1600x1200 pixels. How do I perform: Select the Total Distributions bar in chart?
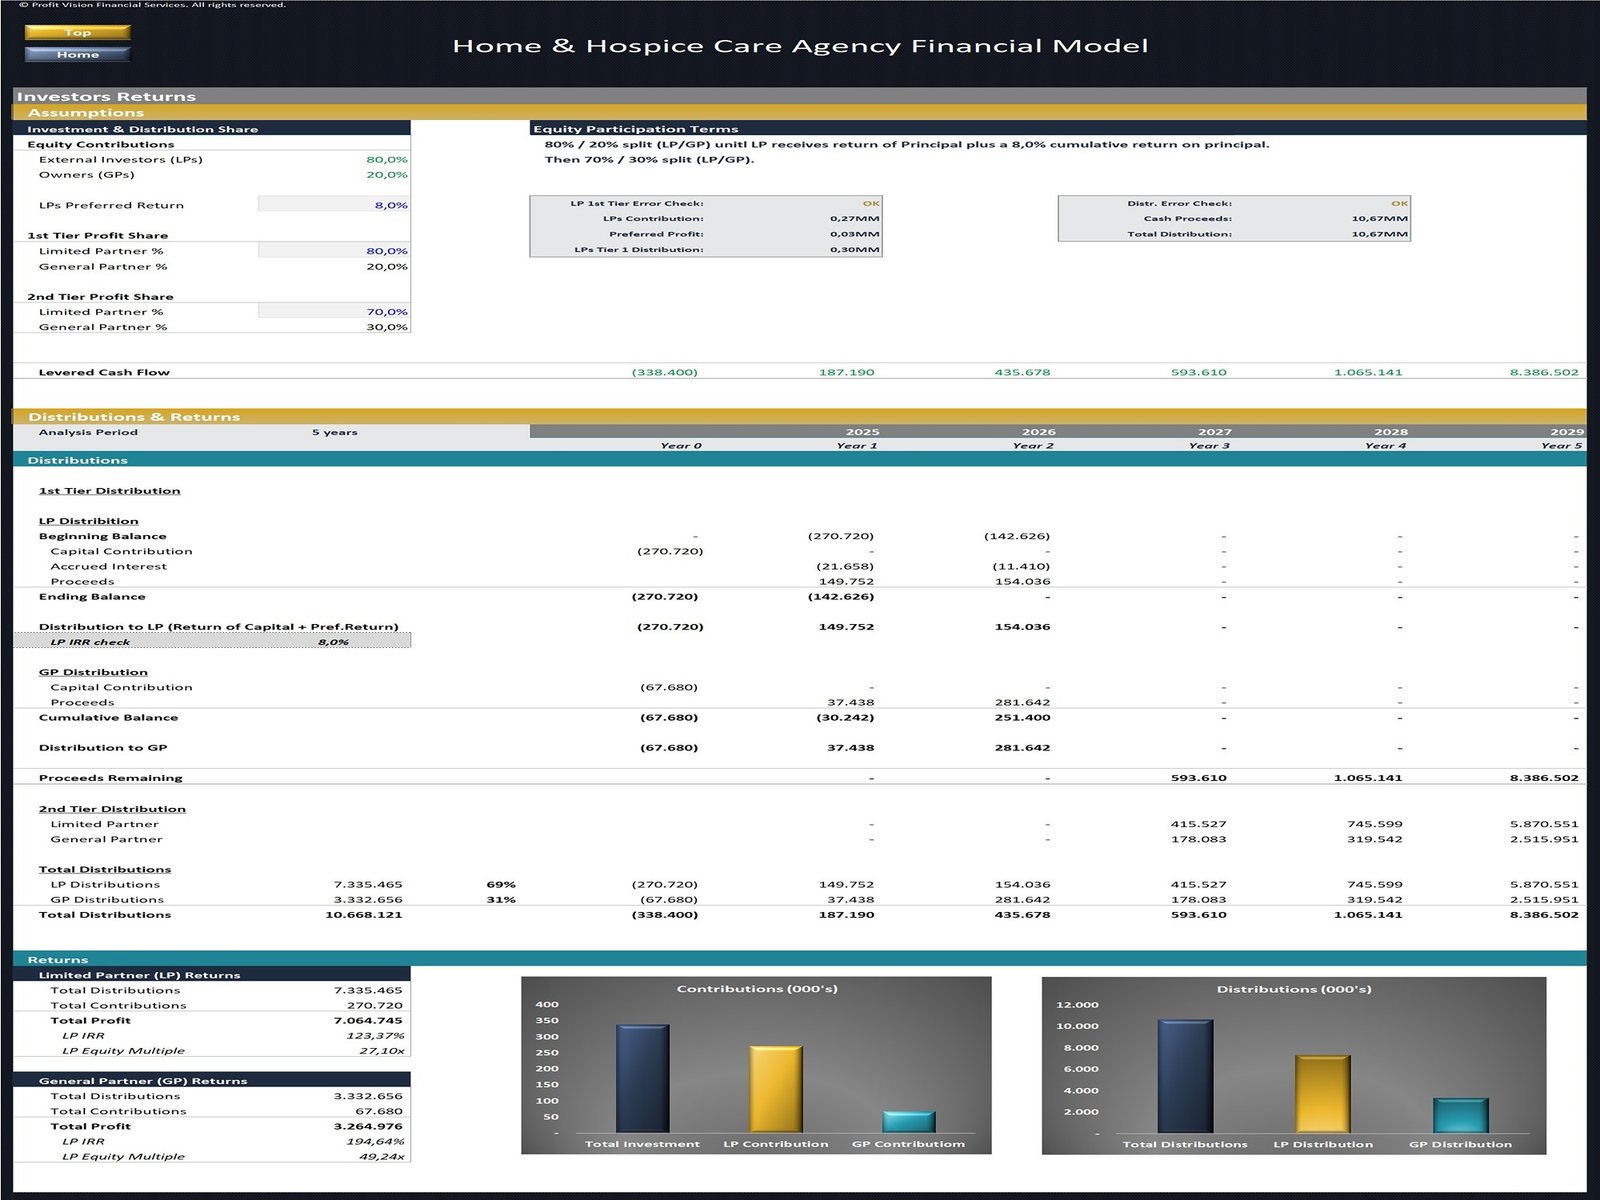(1185, 1076)
